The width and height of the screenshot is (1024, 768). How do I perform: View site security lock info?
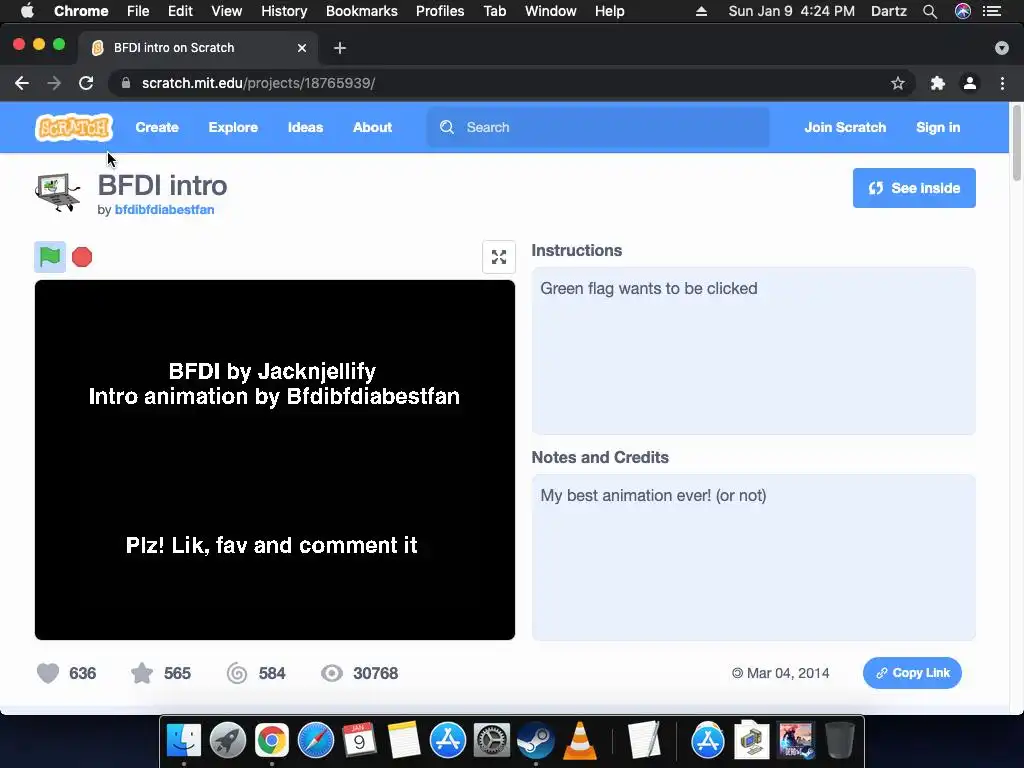tap(126, 83)
